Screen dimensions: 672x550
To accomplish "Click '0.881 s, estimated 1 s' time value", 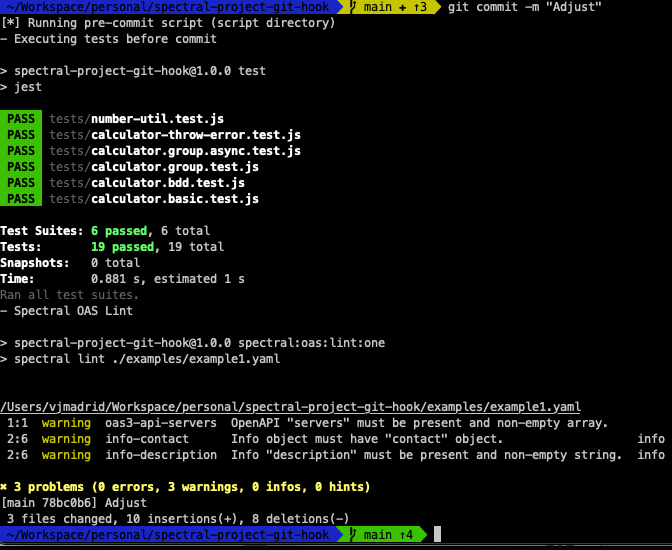I will point(168,279).
